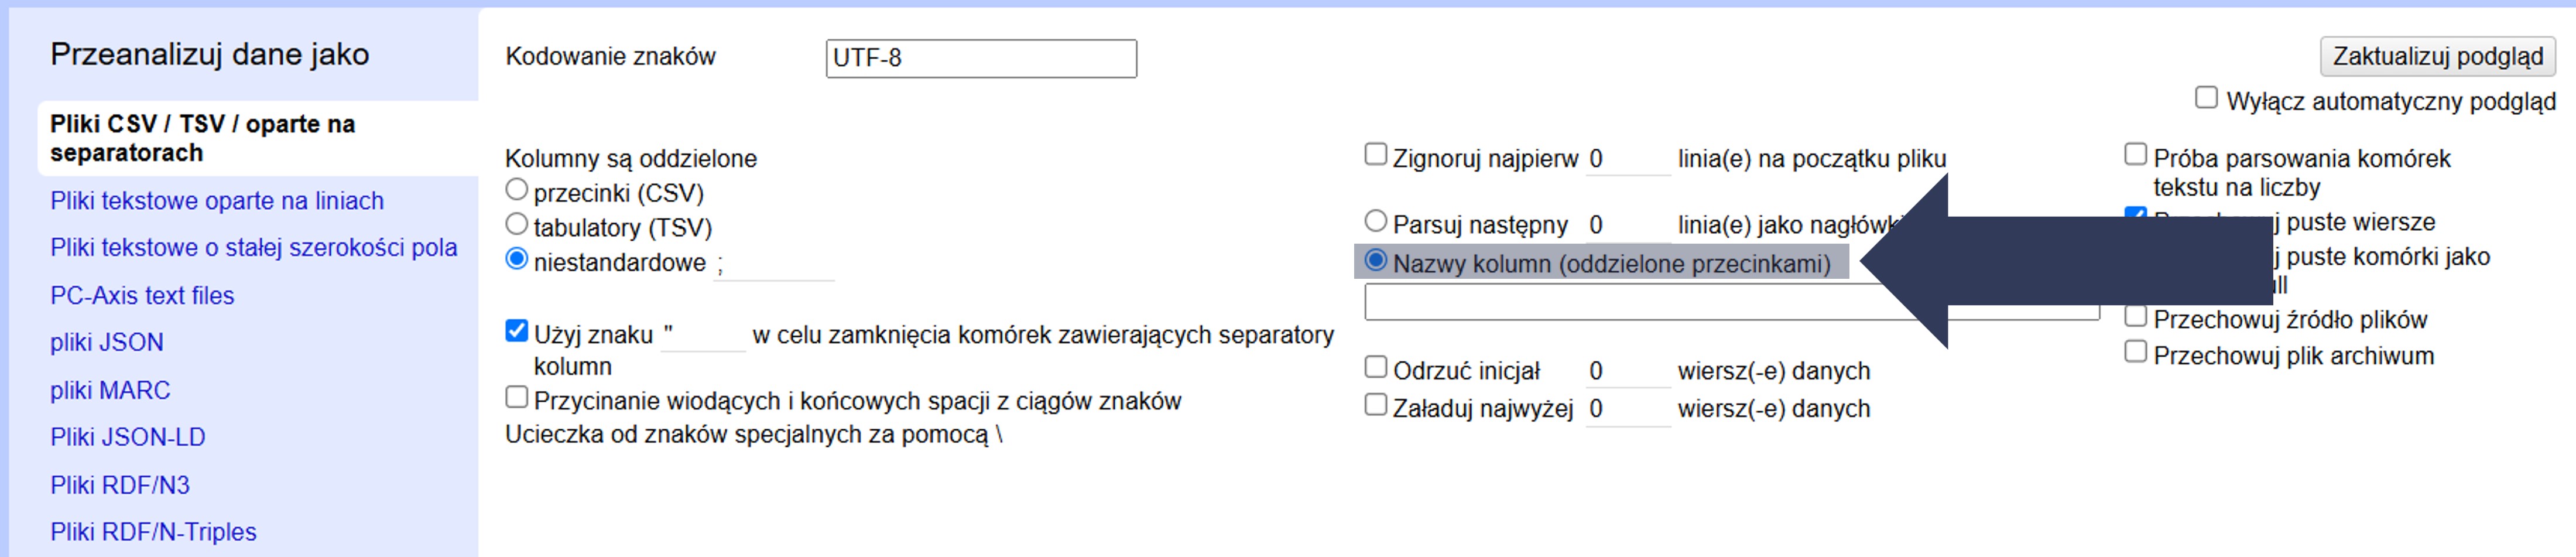Screen dimensions: 2576x557
Task: Click the Zaktualizuj podgląd button
Action: (2436, 56)
